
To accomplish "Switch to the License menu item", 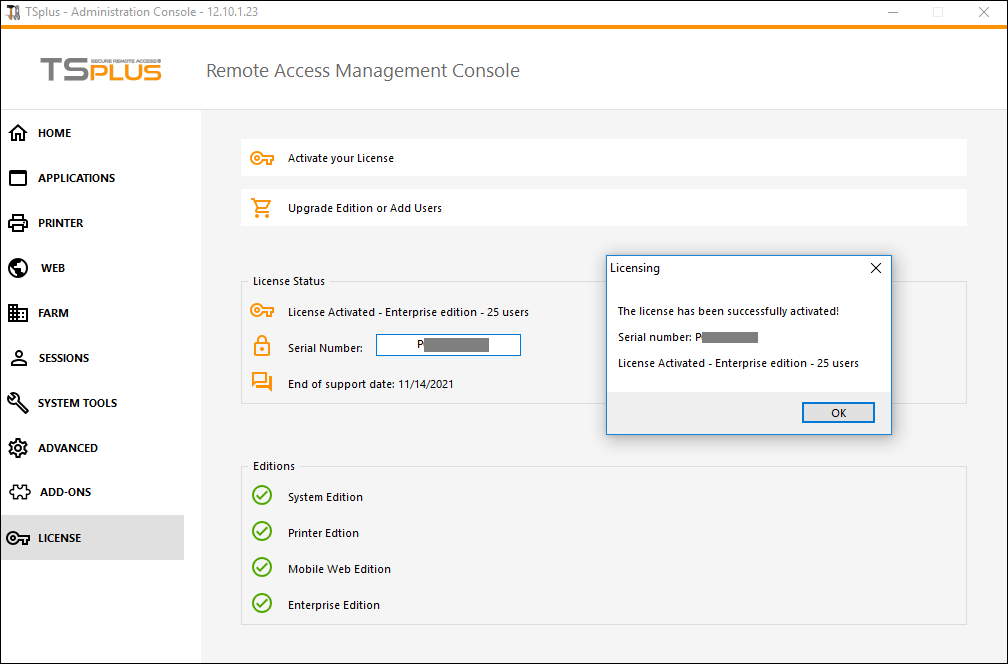I will click(60, 538).
